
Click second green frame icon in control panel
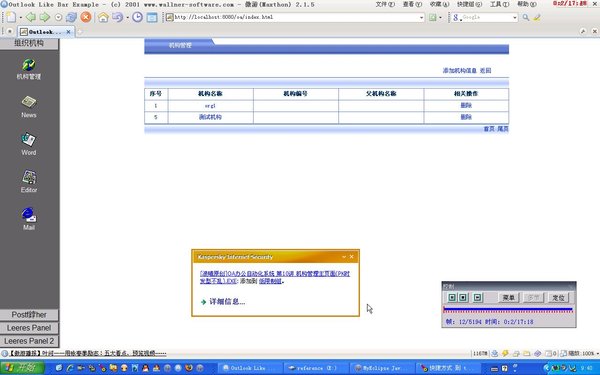(x=463, y=297)
